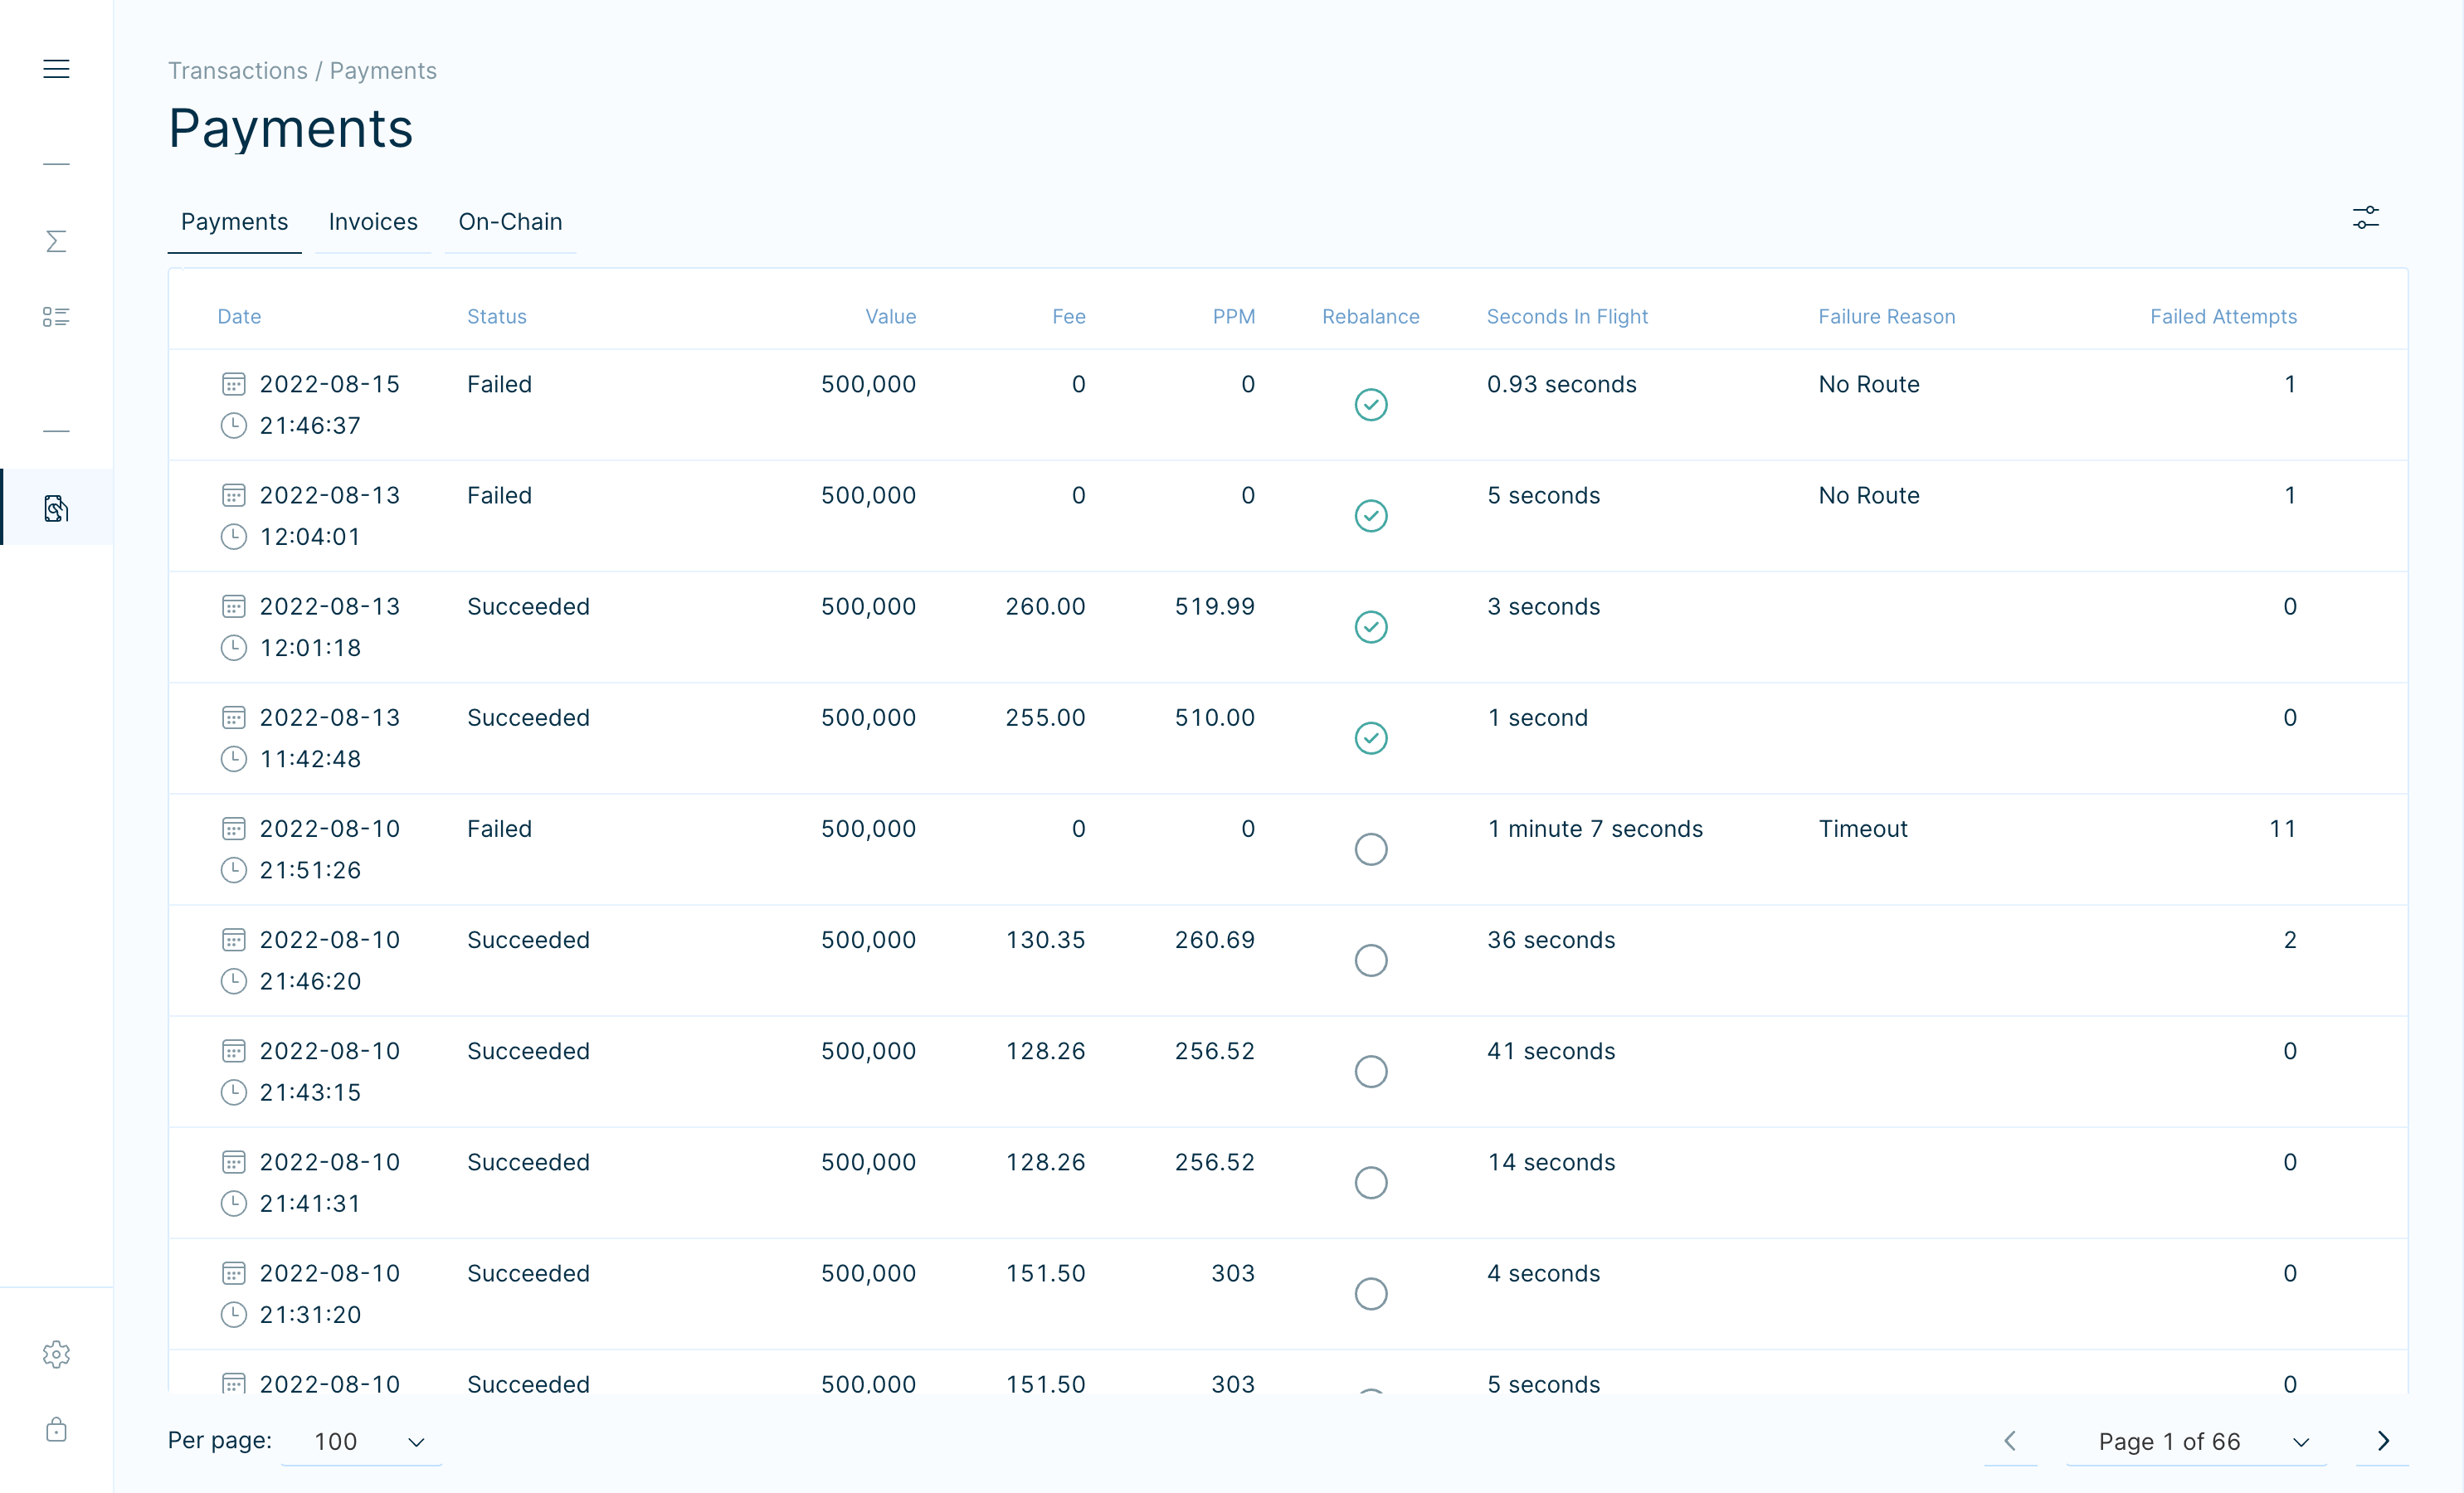Click Transactions breadcrumb link
Screen dimensions: 2464x1493
coord(237,71)
